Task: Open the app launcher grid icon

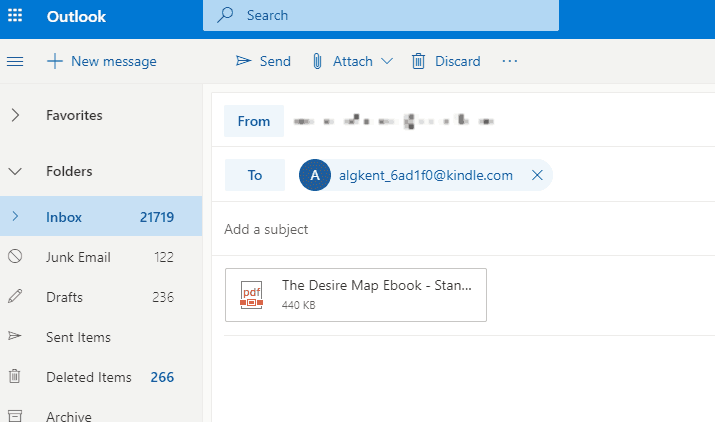Action: (15, 16)
